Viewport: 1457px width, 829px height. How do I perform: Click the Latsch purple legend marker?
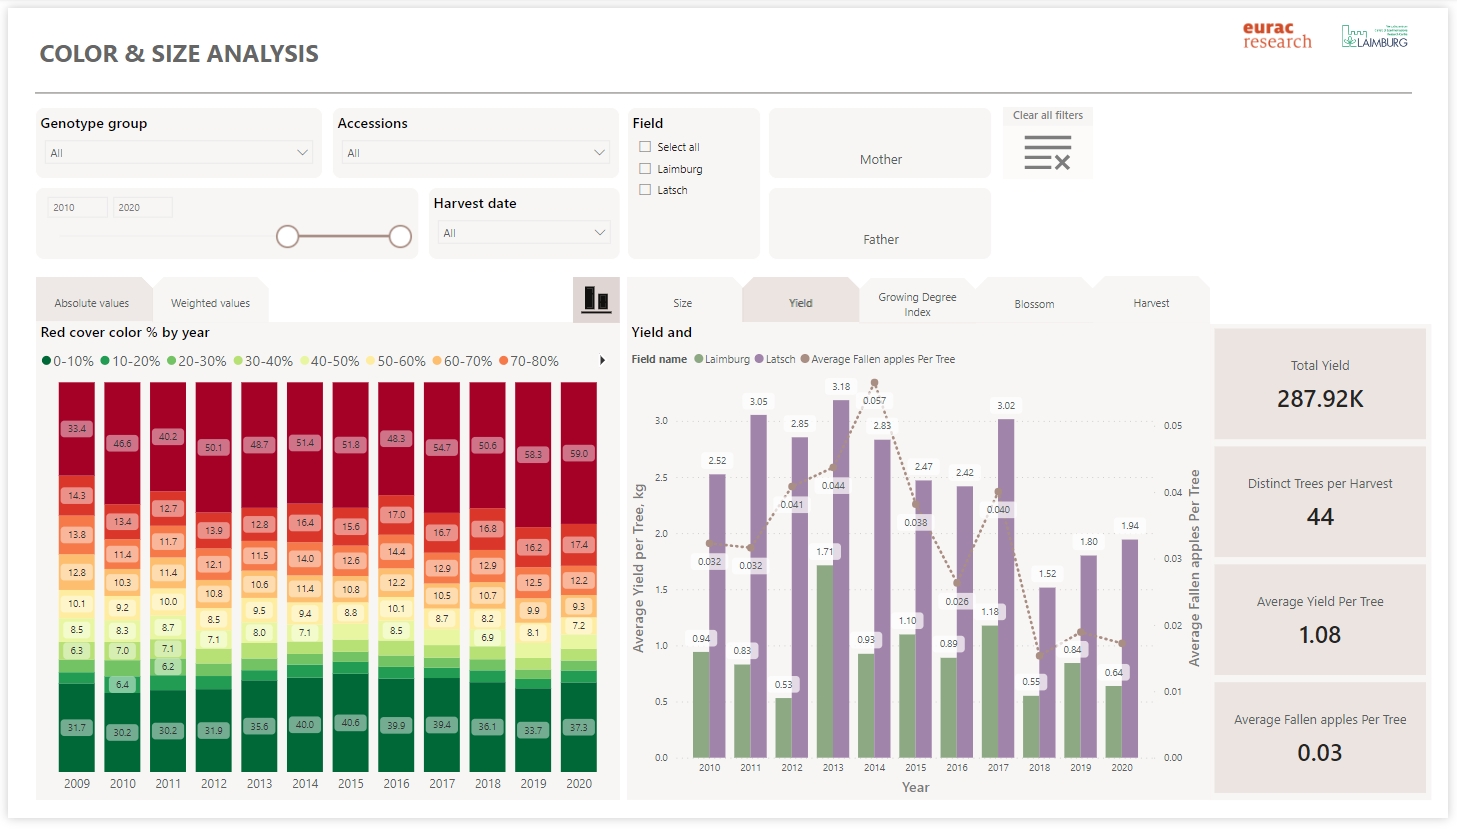coord(760,359)
